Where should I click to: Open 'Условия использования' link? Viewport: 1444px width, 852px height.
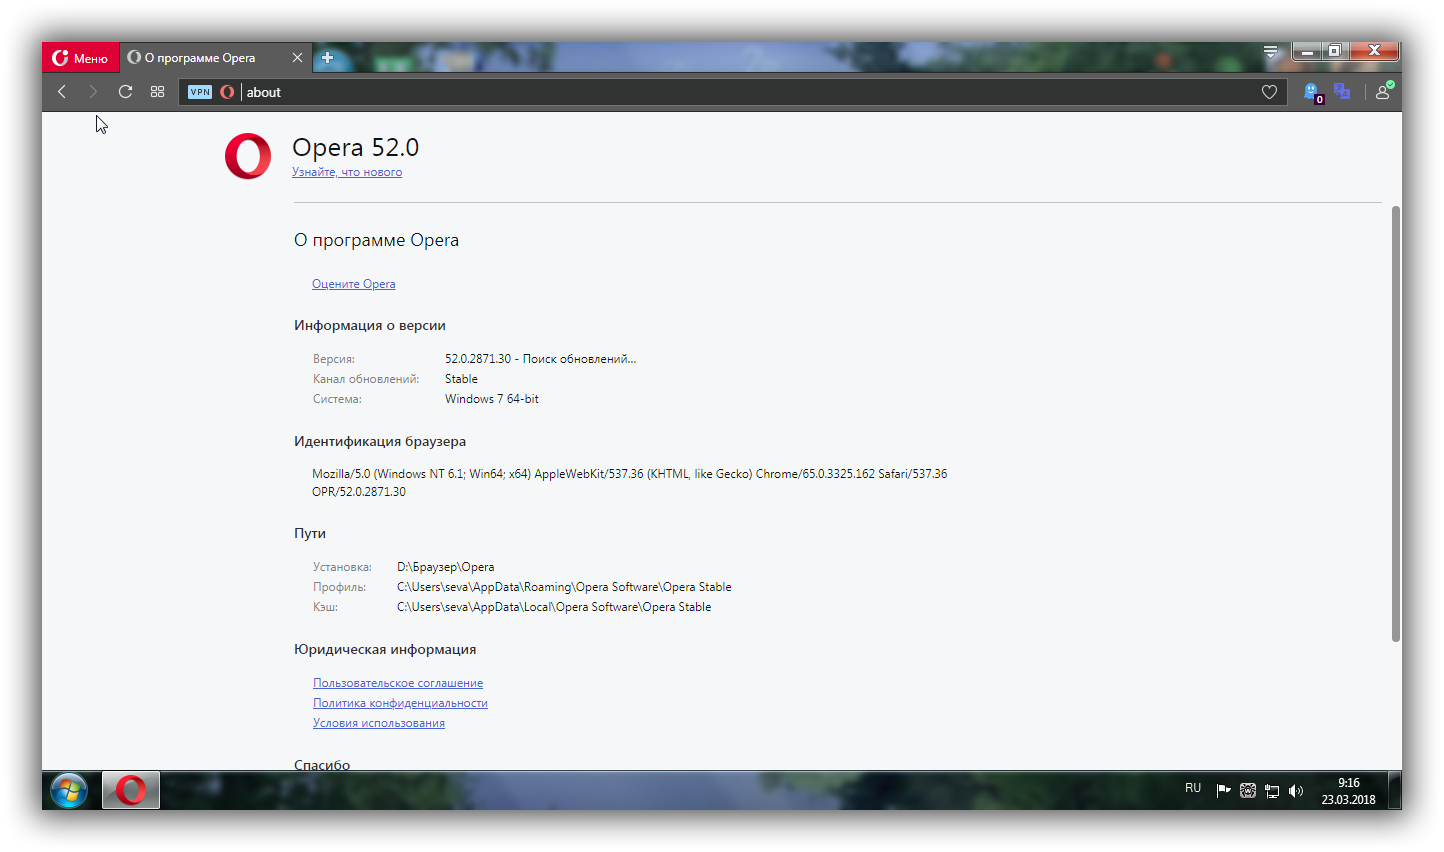pyautogui.click(x=379, y=723)
